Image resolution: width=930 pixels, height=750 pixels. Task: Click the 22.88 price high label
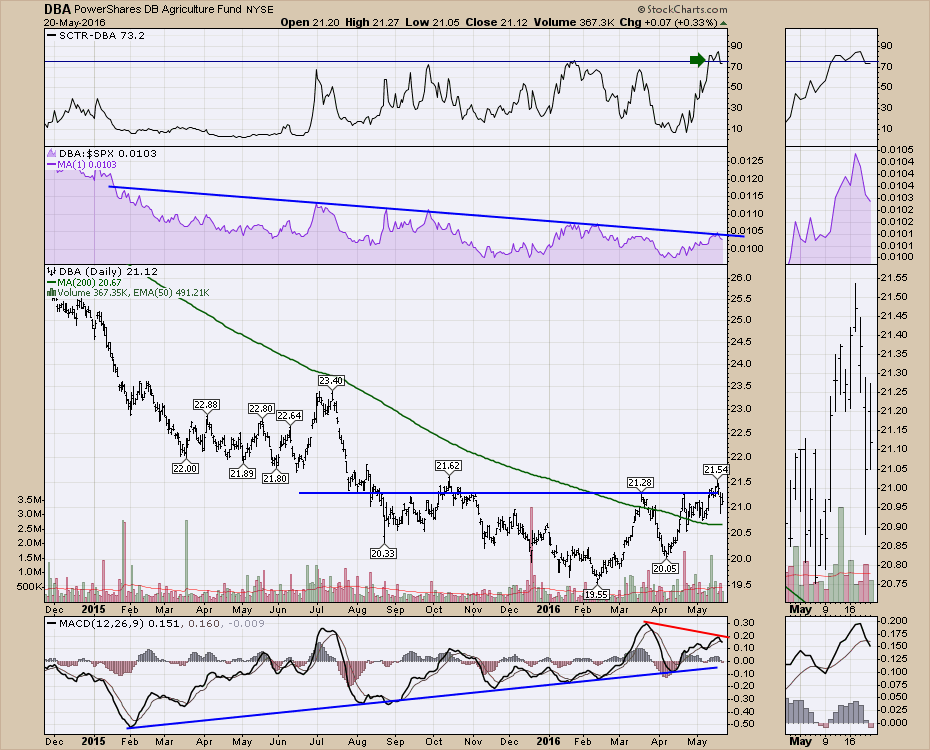tap(206, 405)
